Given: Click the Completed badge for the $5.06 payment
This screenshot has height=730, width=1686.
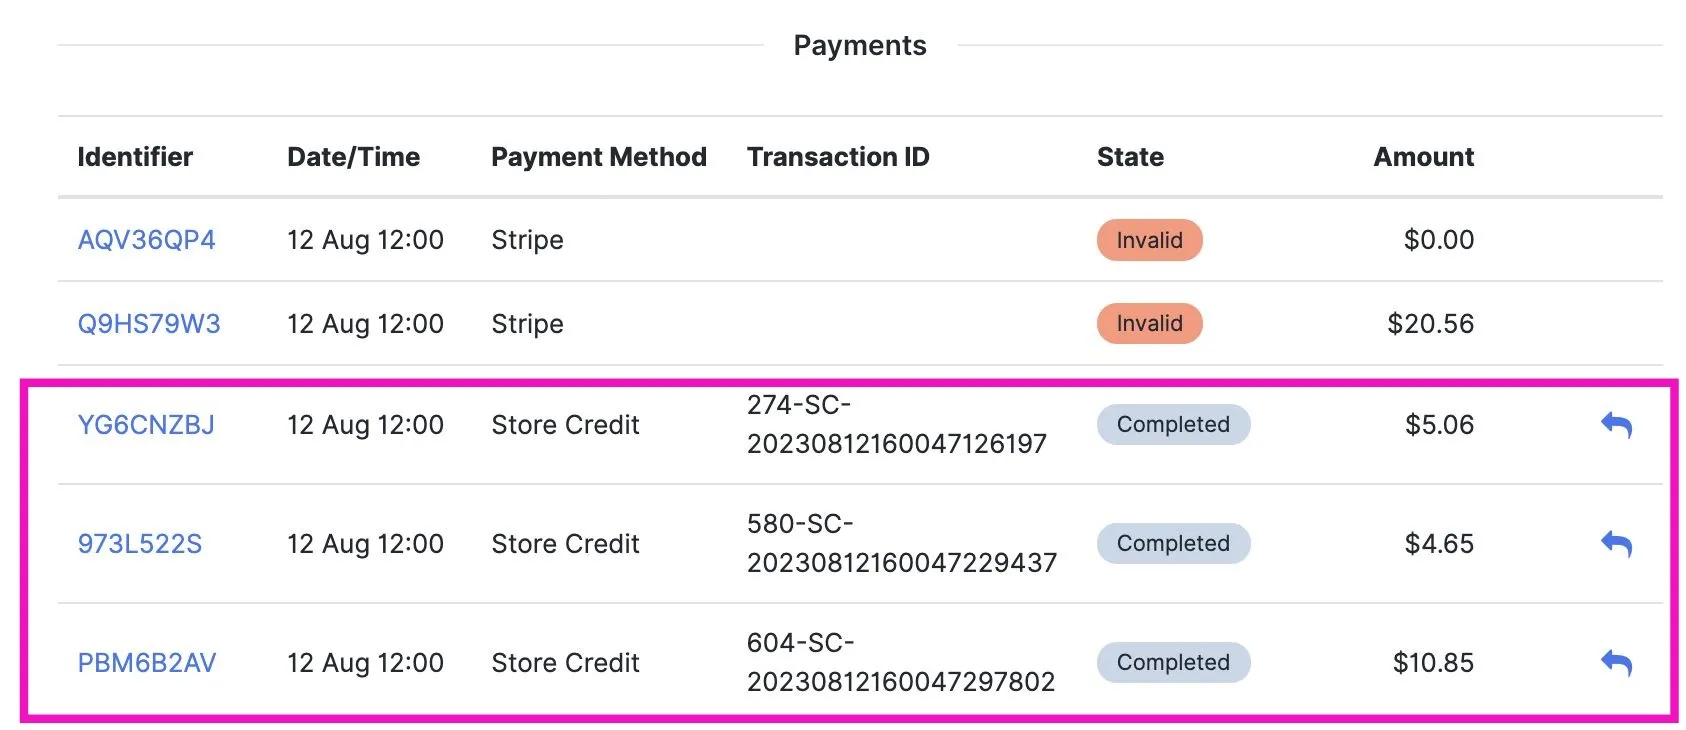Looking at the screenshot, I should point(1173,425).
